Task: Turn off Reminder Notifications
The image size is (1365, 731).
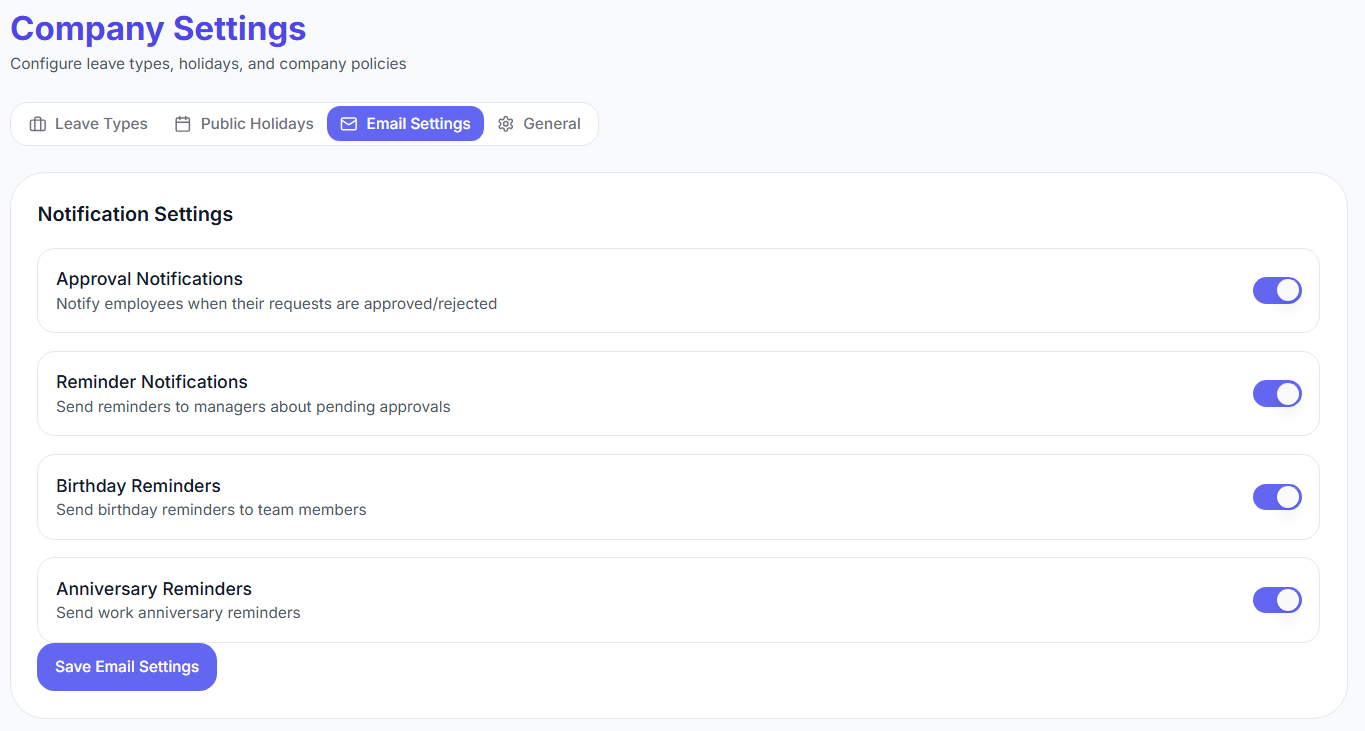Action: click(1277, 393)
